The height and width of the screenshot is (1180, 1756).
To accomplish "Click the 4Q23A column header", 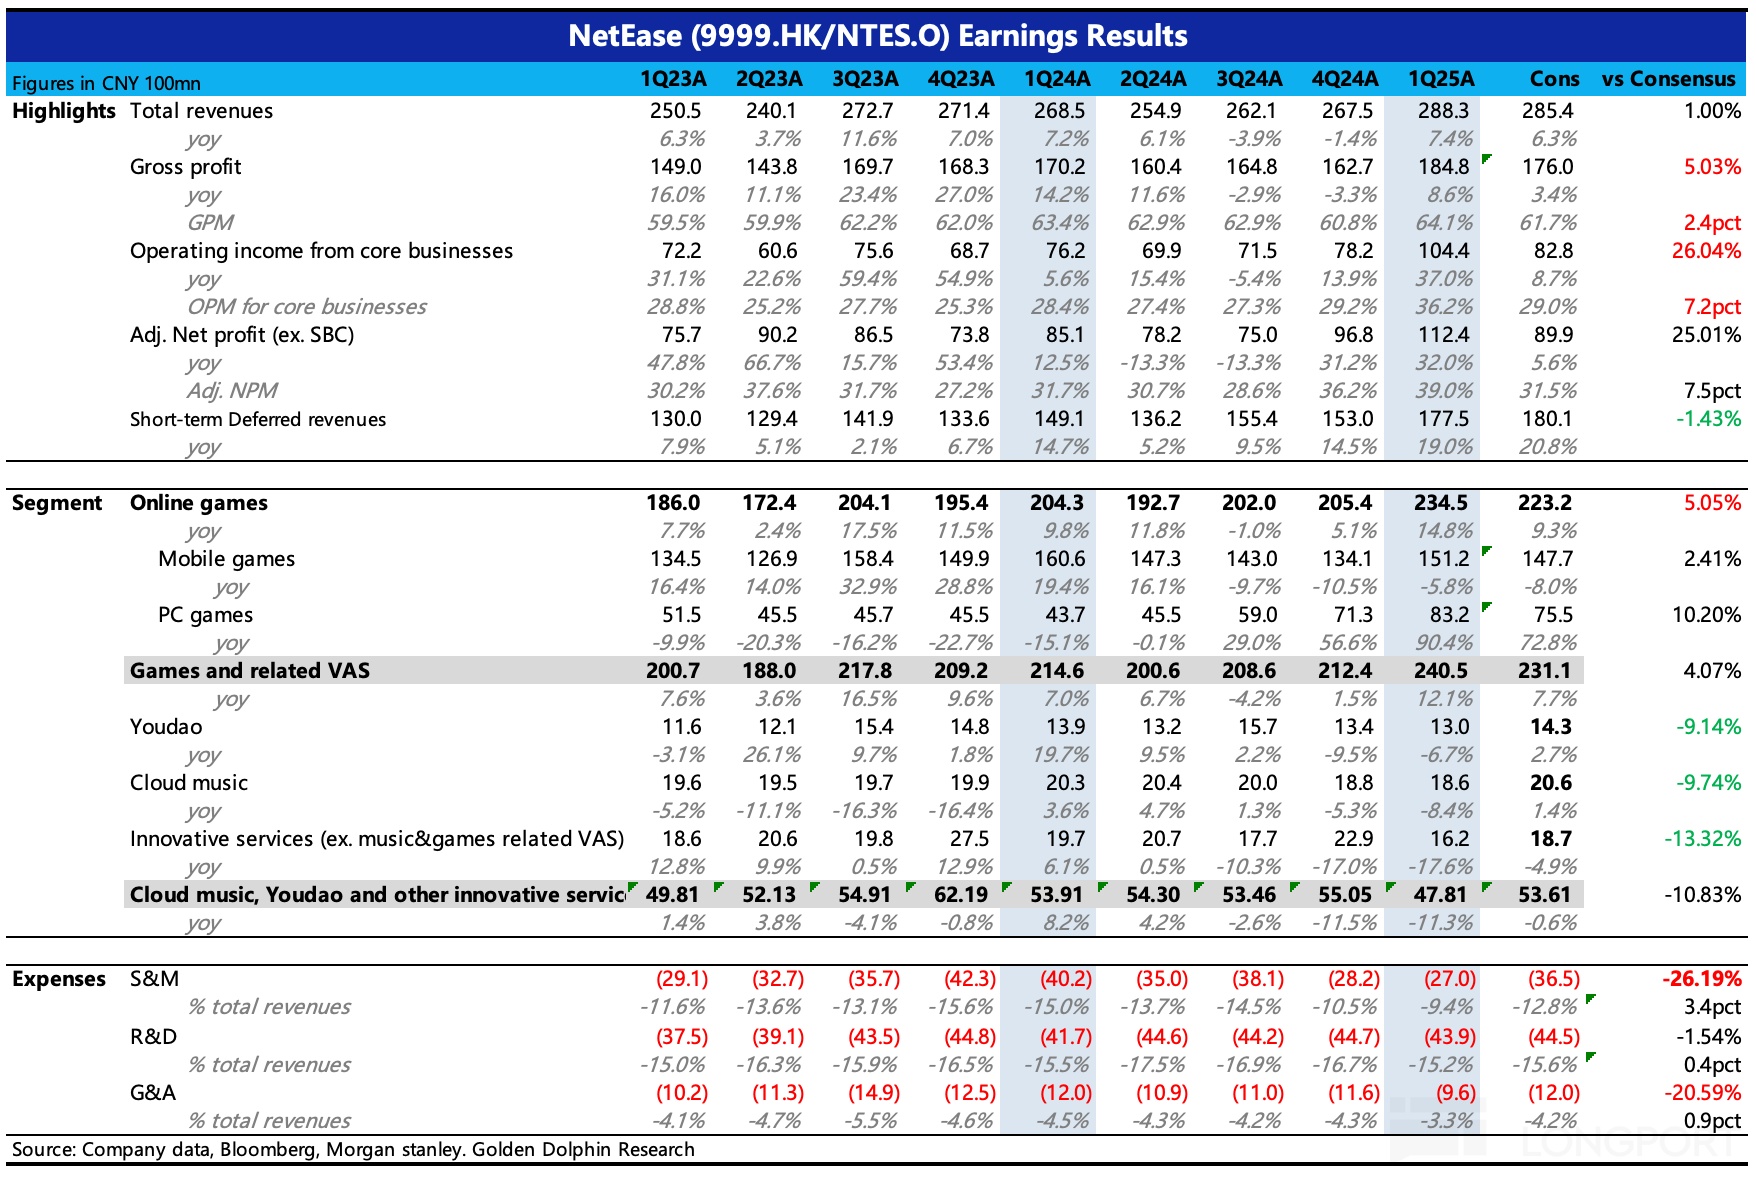I will (961, 79).
